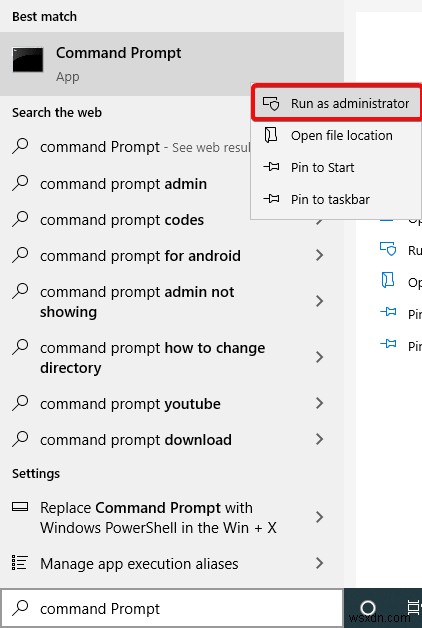This screenshot has height=628, width=422.
Task: Open Manage app execution aliases setting
Action: point(172,564)
